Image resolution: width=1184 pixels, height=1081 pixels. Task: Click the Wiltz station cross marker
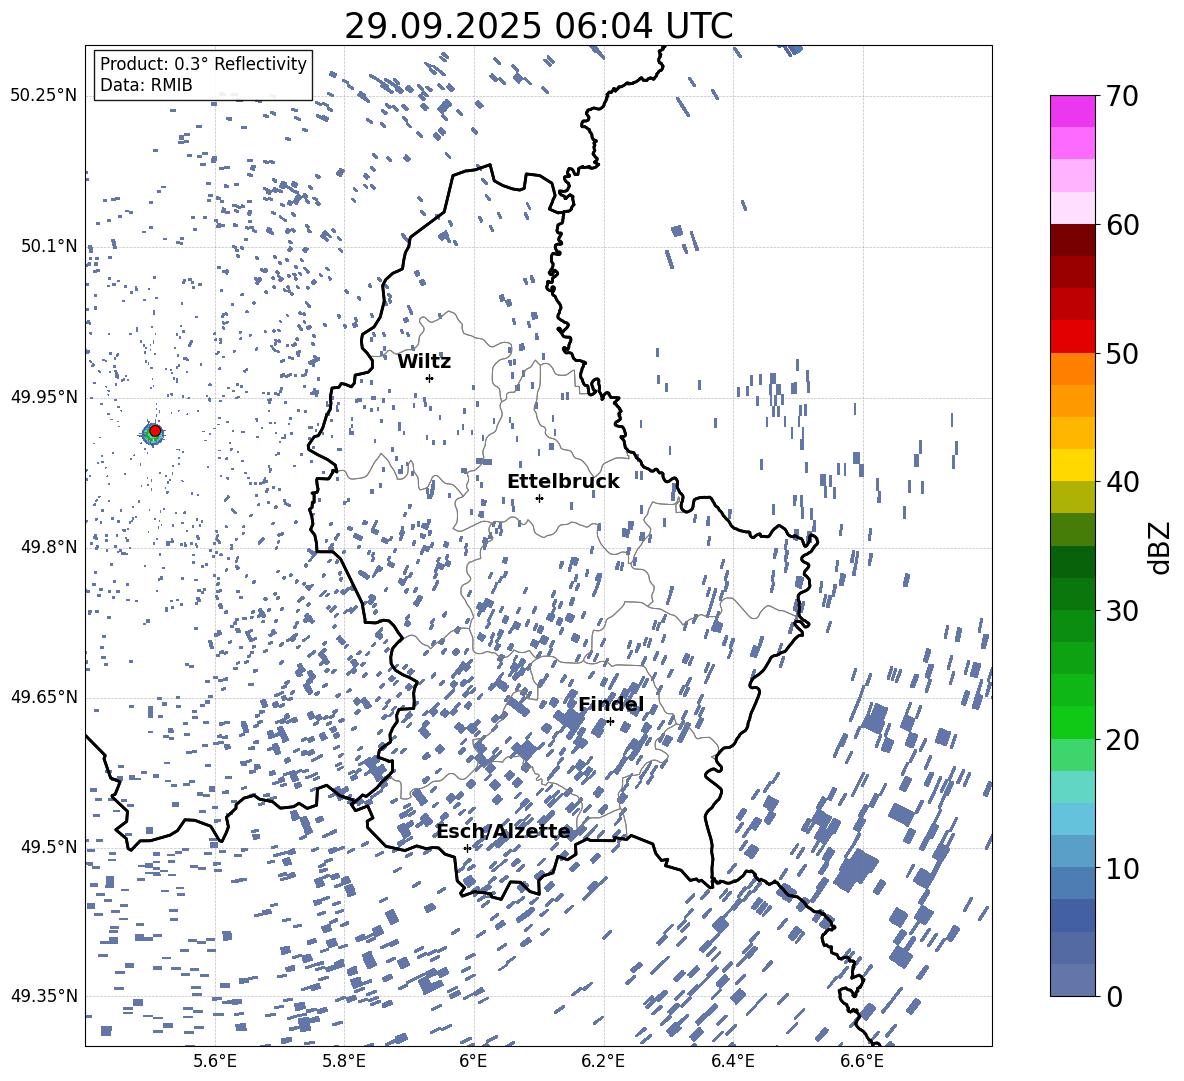(x=430, y=378)
